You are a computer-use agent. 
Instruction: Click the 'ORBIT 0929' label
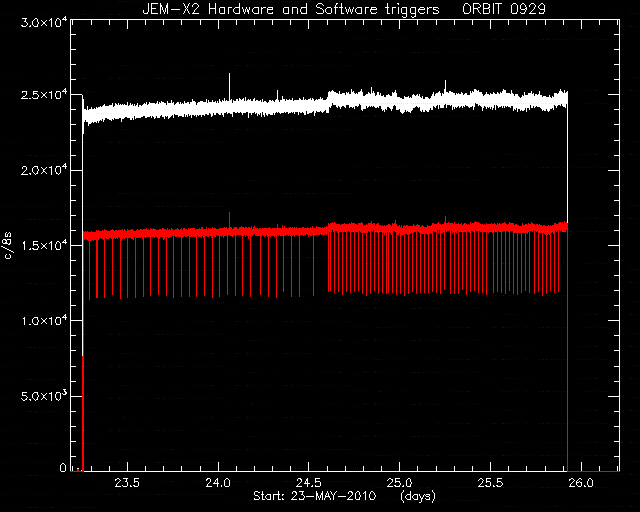[504, 9]
